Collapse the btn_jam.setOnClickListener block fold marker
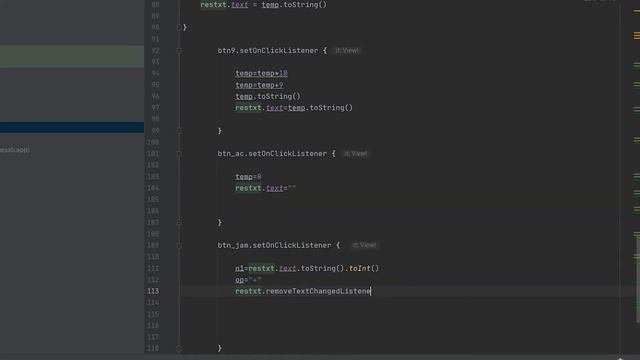This screenshot has height=360, width=640. 179,246
